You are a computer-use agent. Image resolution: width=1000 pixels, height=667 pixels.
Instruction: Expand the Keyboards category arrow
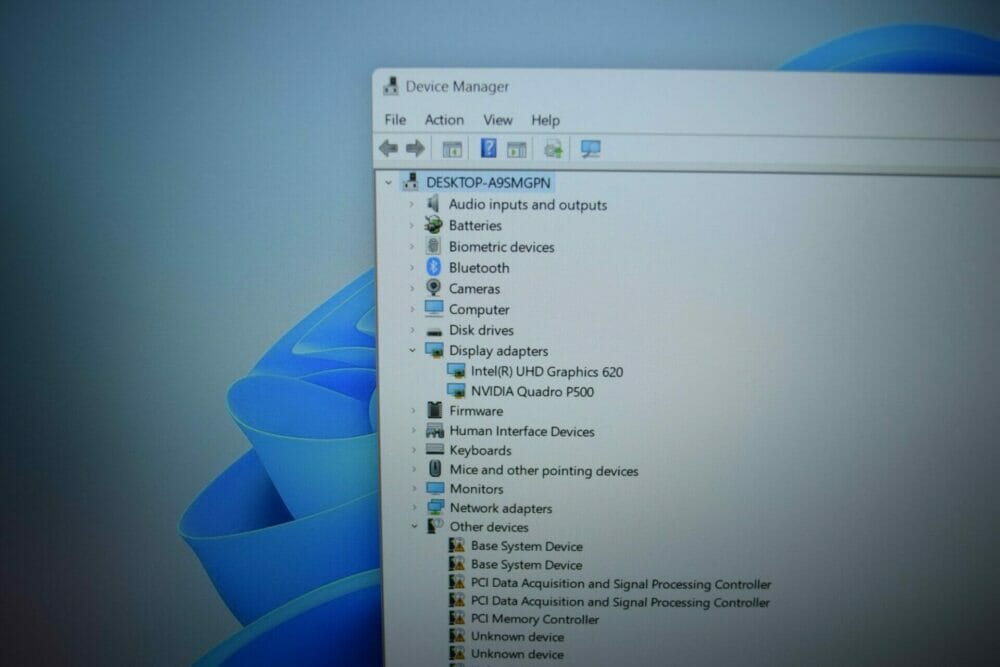click(x=413, y=450)
